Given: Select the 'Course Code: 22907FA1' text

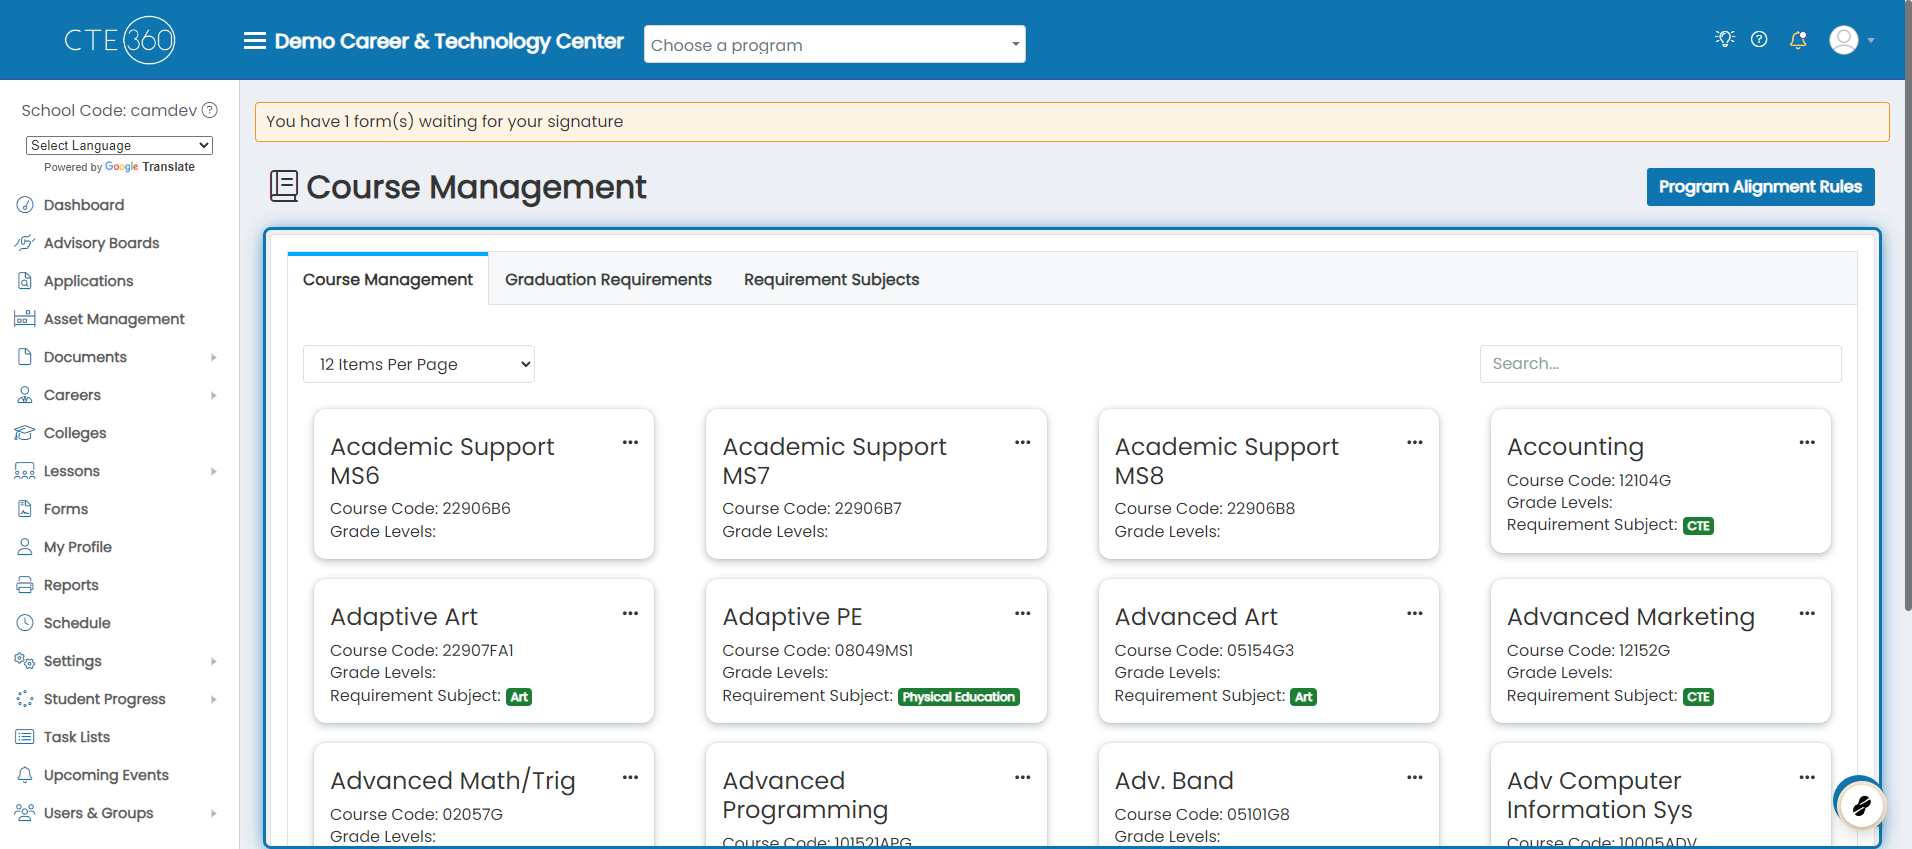Looking at the screenshot, I should pyautogui.click(x=422, y=650).
